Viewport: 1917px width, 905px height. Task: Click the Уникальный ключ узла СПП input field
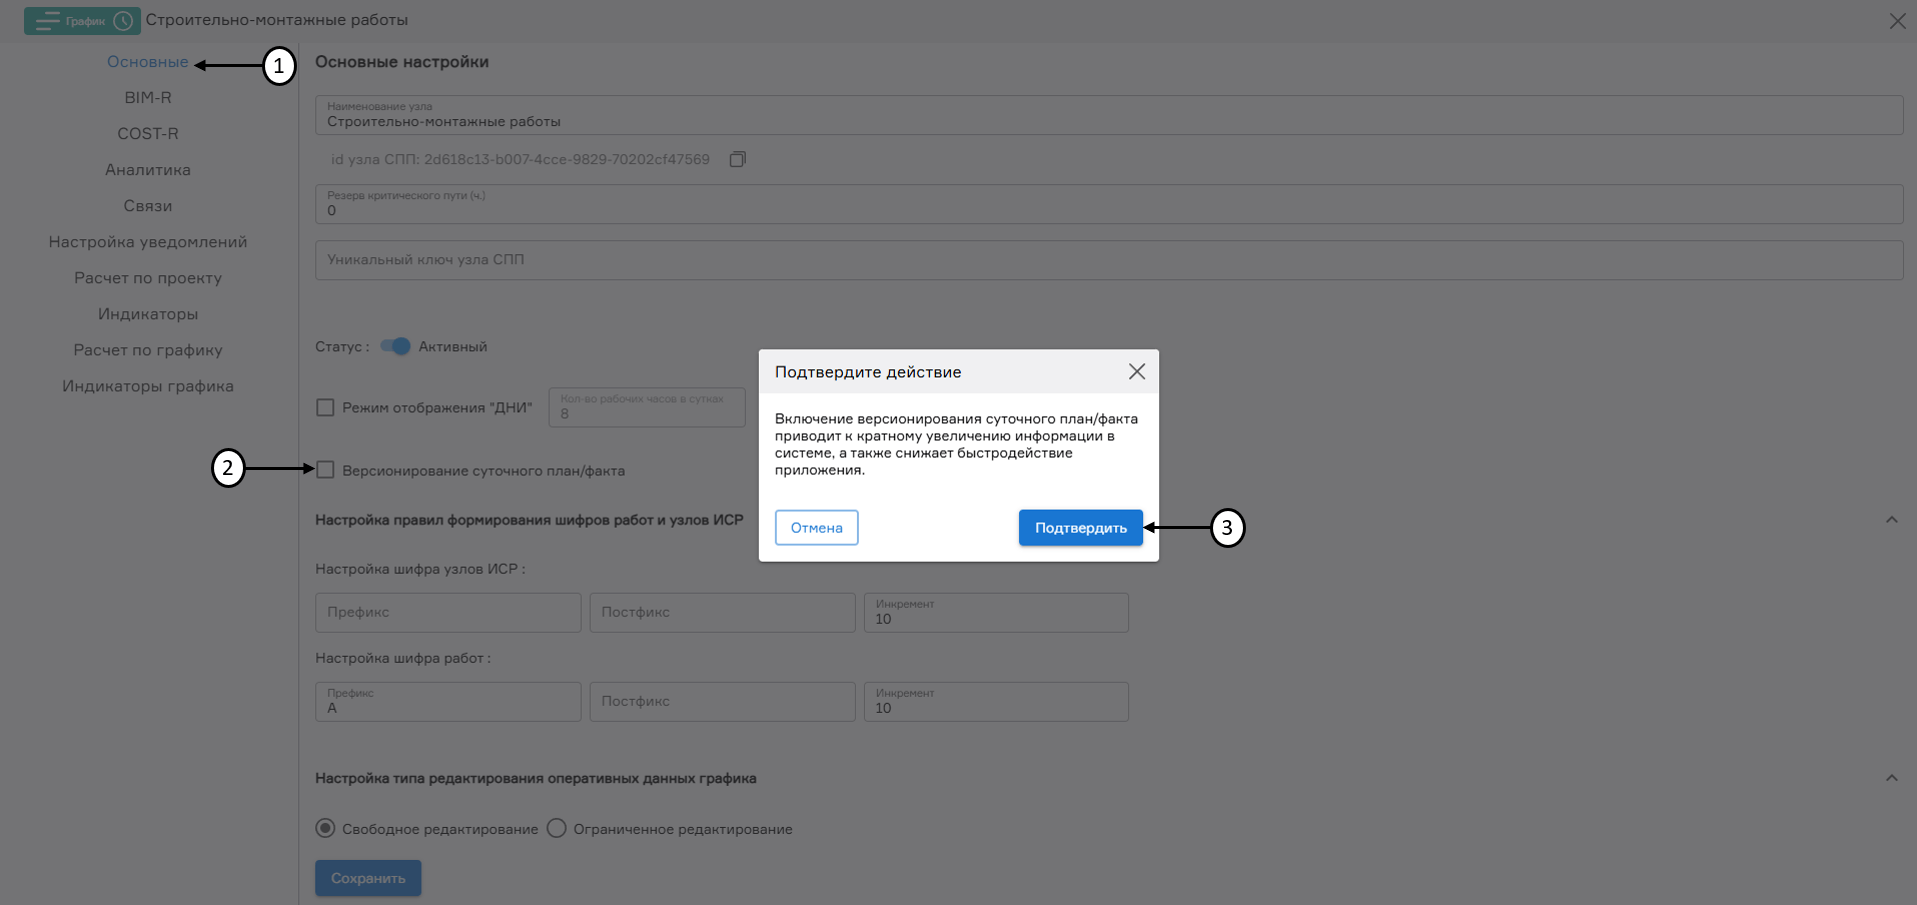click(700, 259)
